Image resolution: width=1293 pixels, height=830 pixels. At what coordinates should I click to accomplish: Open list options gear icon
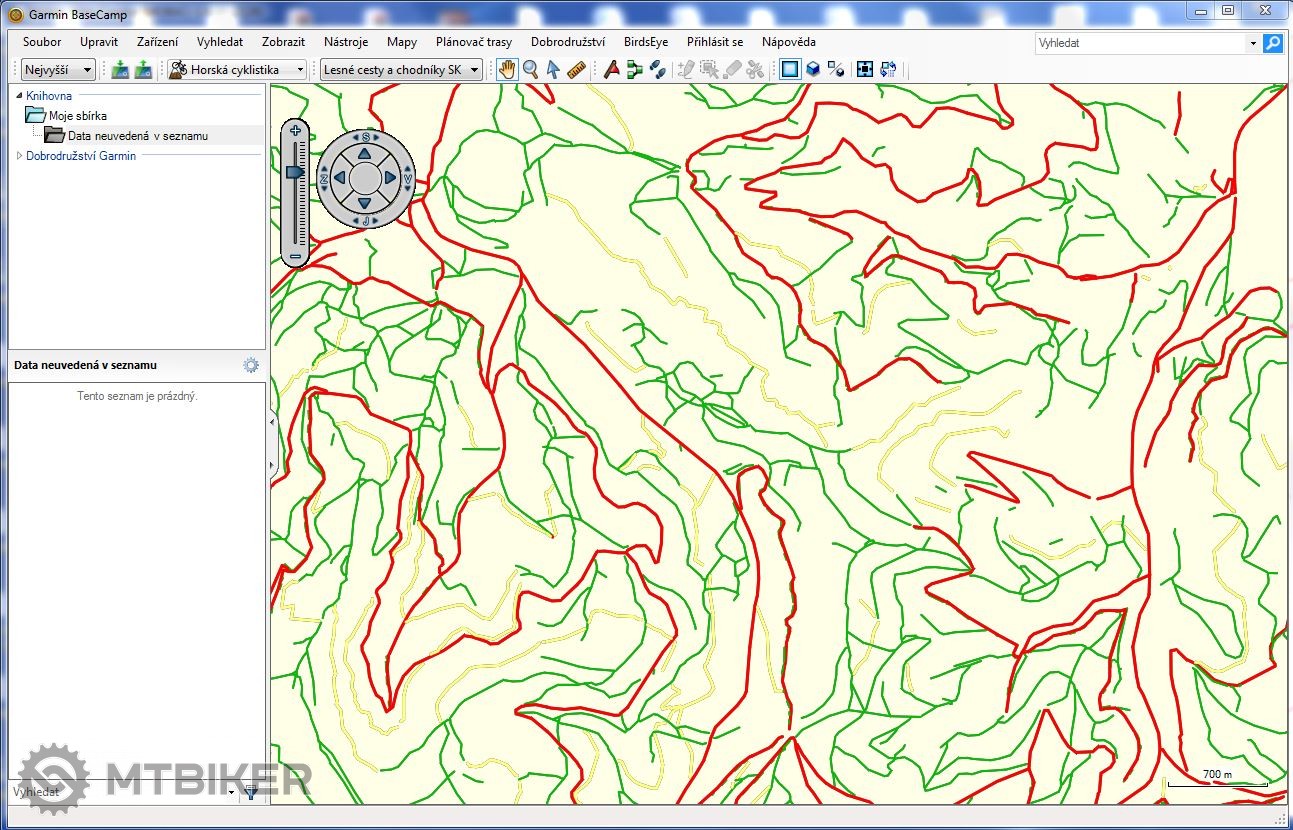click(x=251, y=366)
